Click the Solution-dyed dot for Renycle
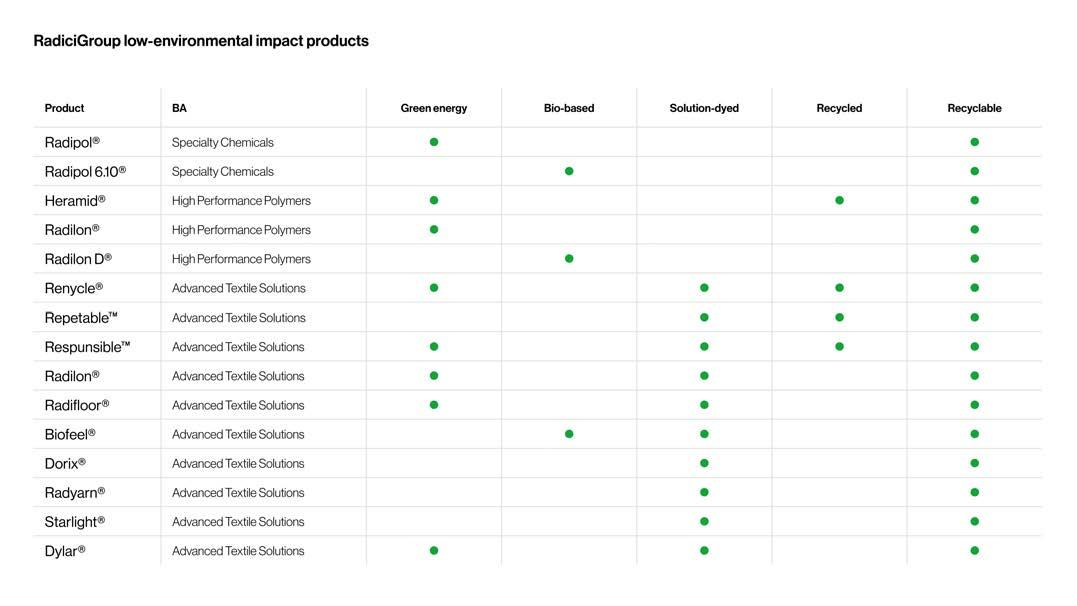The image size is (1077, 606). tap(704, 288)
